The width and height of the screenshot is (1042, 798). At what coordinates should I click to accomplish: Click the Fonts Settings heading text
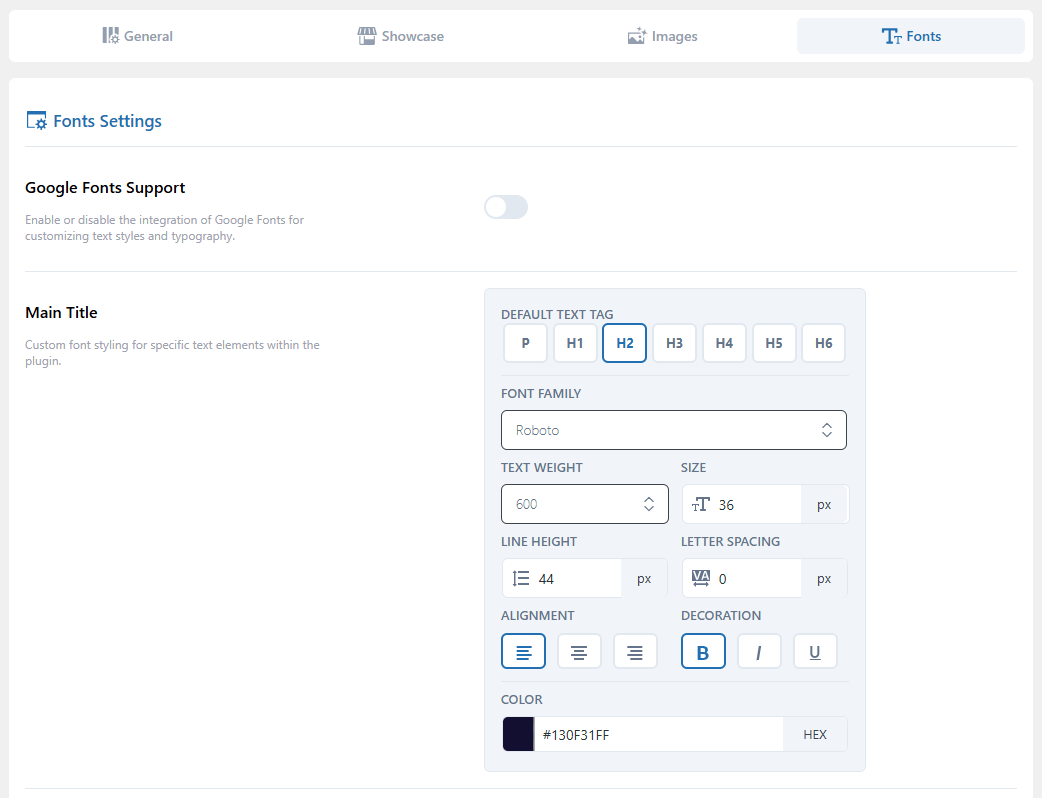click(x=108, y=121)
